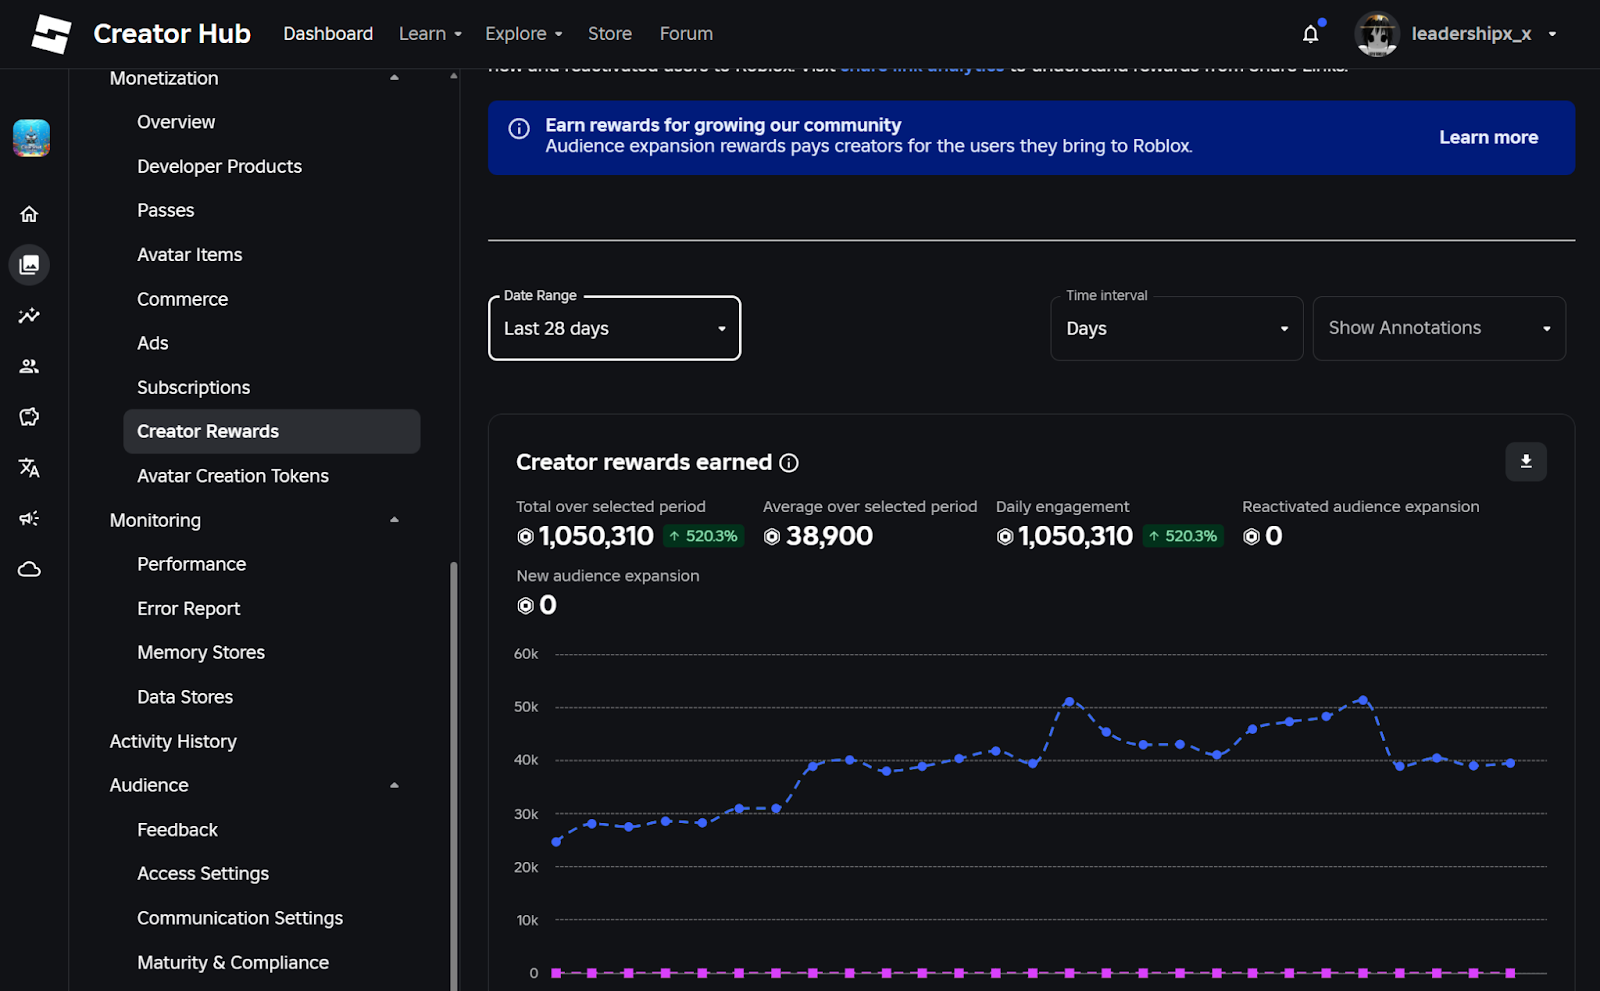Viewport: 1600px width, 991px height.
Task: Open the notifications bell
Action: point(1310,33)
